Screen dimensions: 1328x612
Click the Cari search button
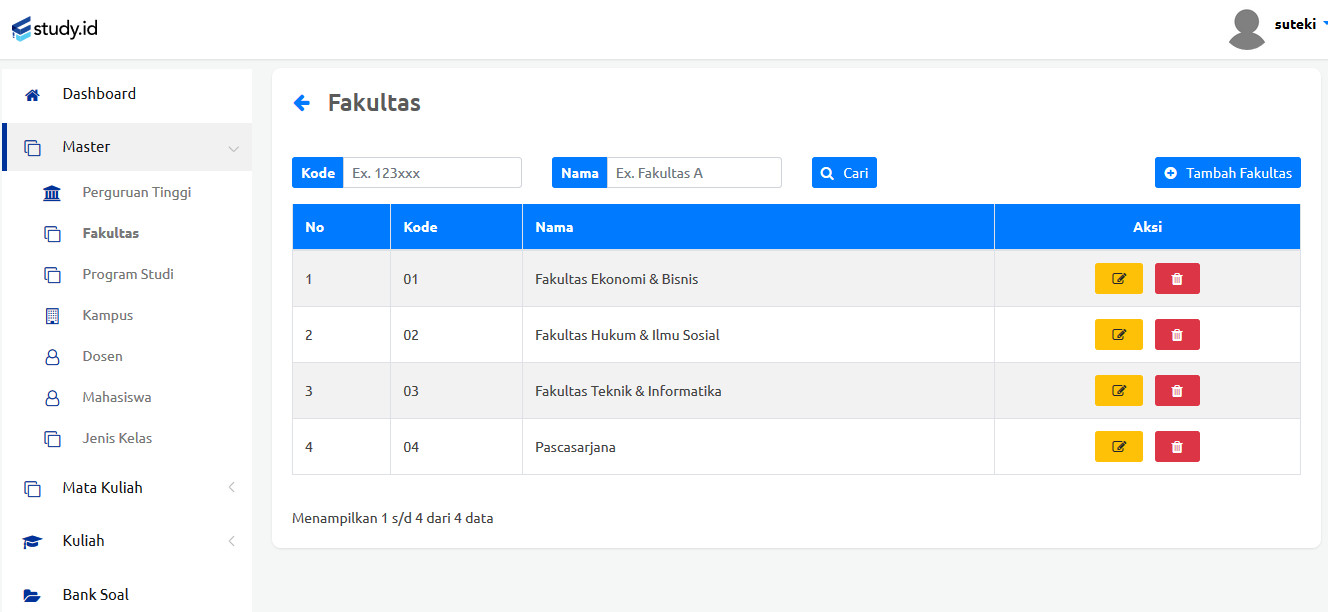point(844,173)
